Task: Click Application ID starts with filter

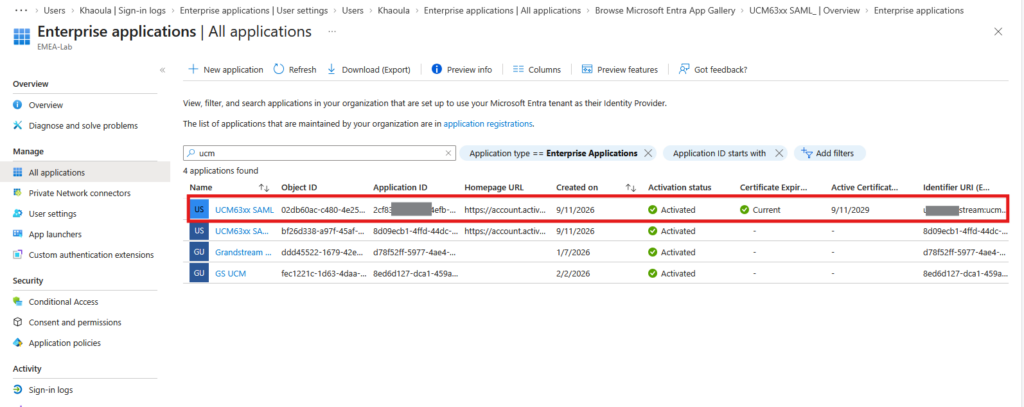Action: (719, 153)
